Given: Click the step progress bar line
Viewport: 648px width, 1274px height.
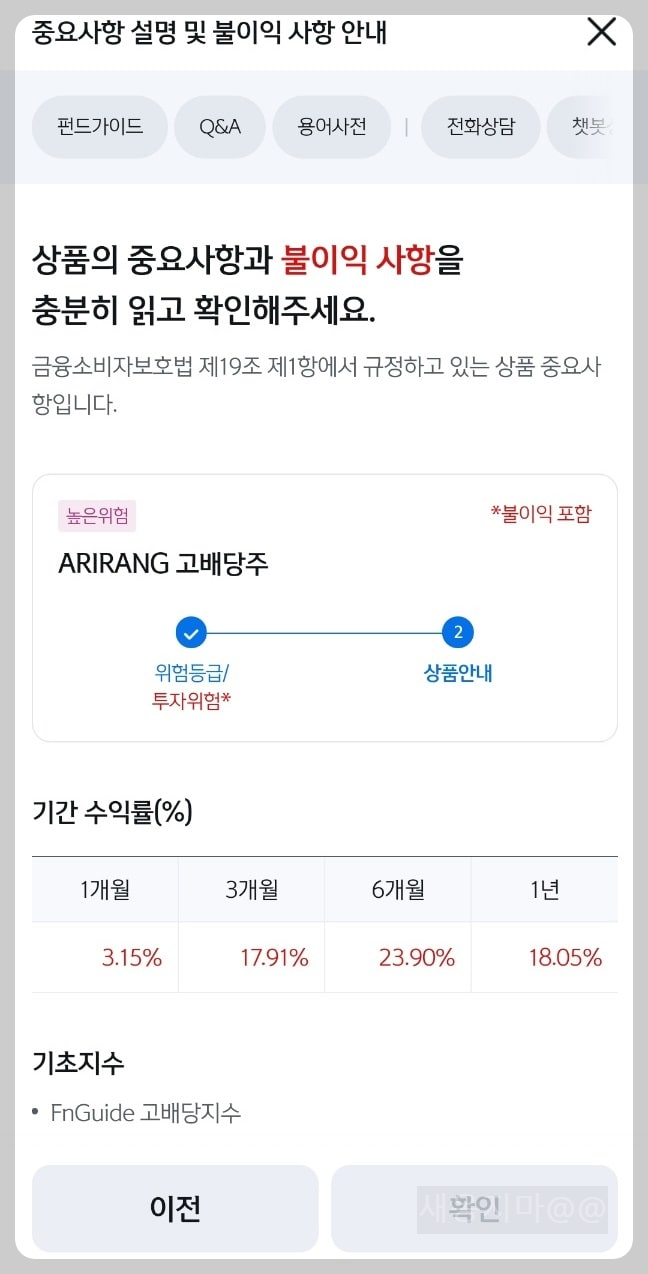Looking at the screenshot, I should pos(323,632).
